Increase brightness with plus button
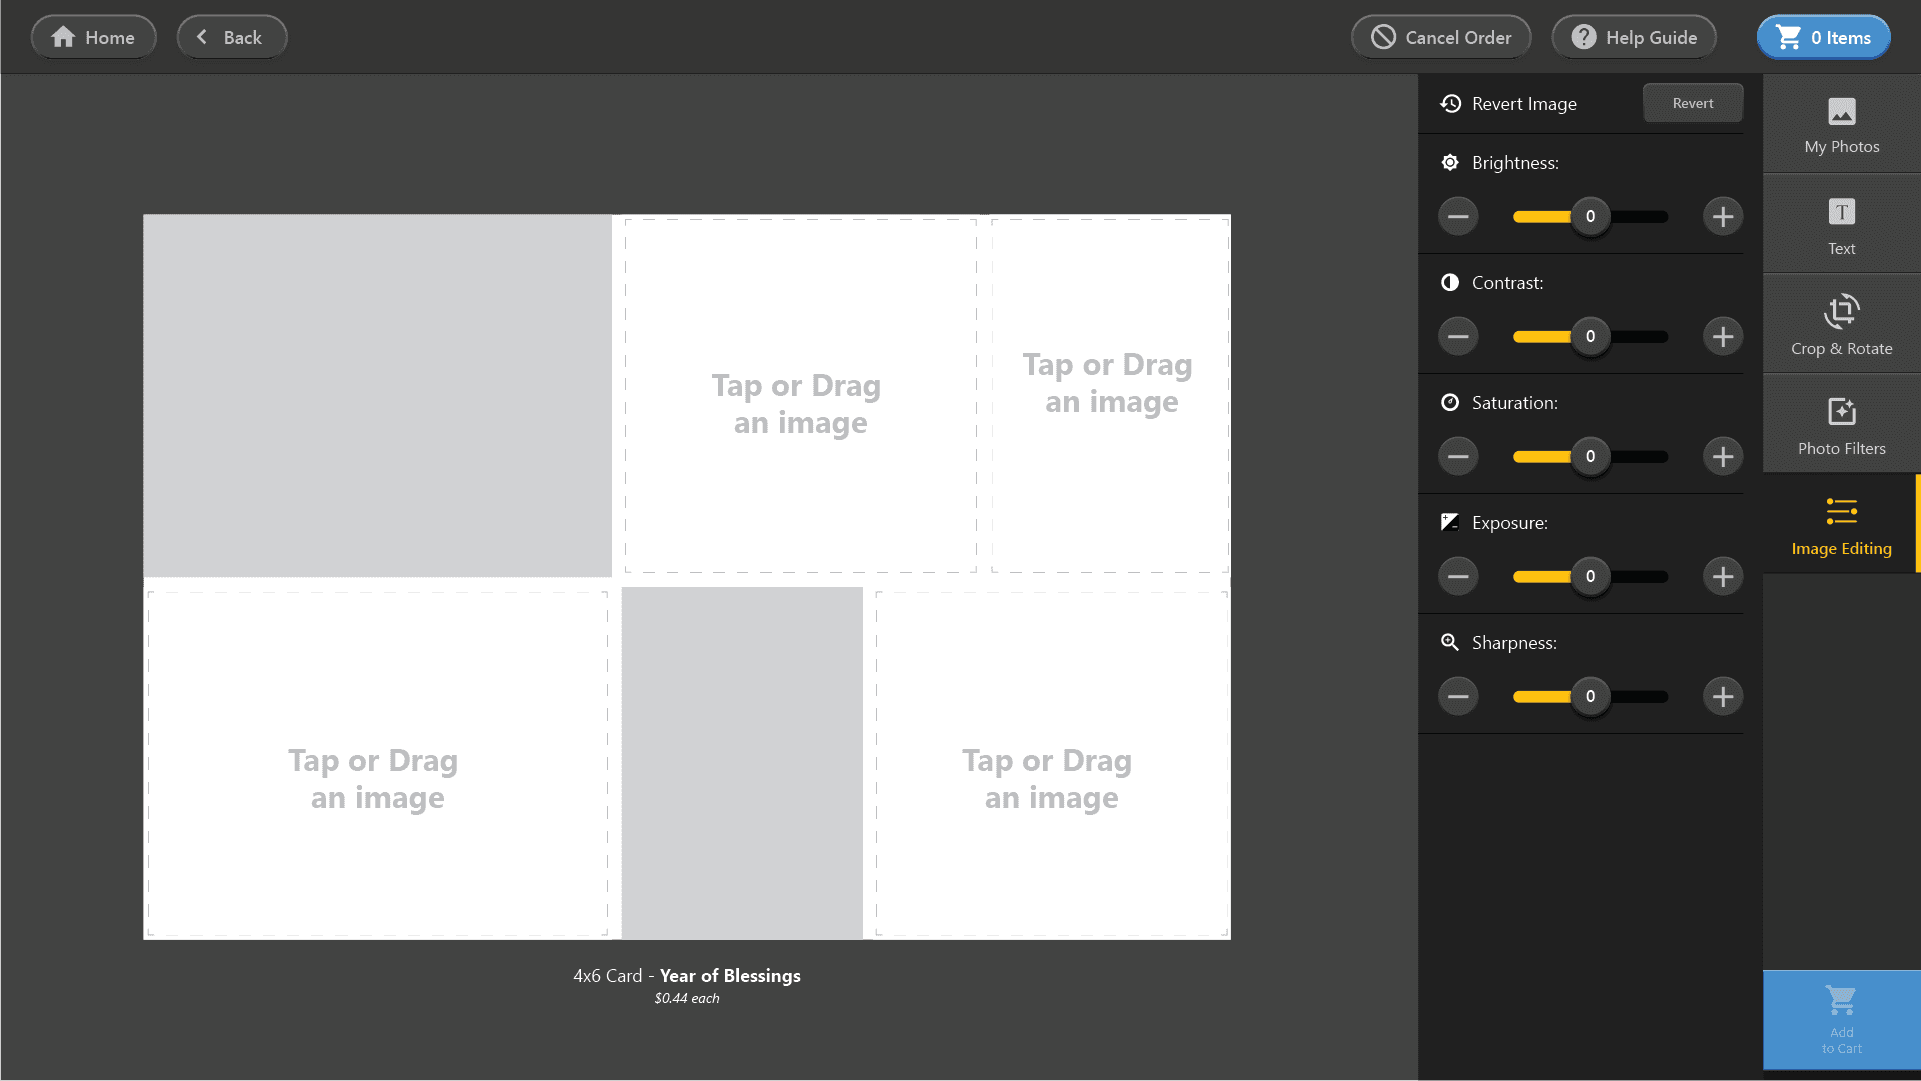 (1722, 216)
